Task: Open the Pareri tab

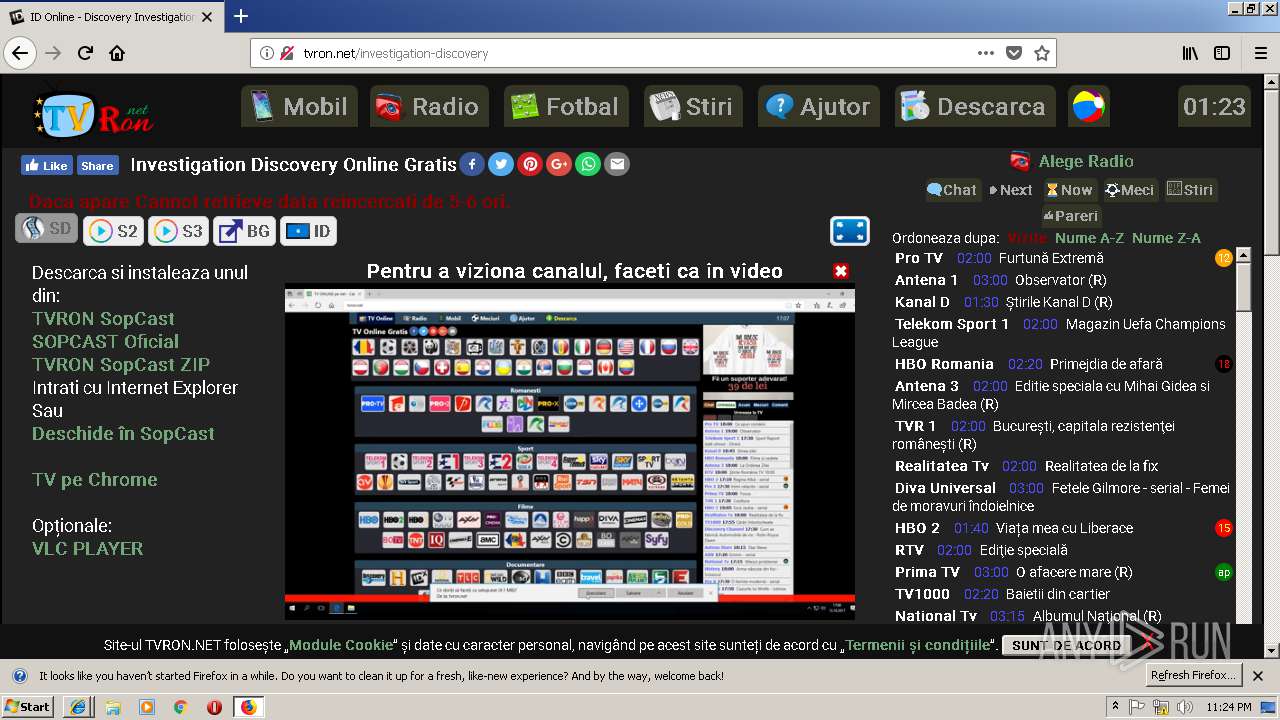Action: [1071, 215]
